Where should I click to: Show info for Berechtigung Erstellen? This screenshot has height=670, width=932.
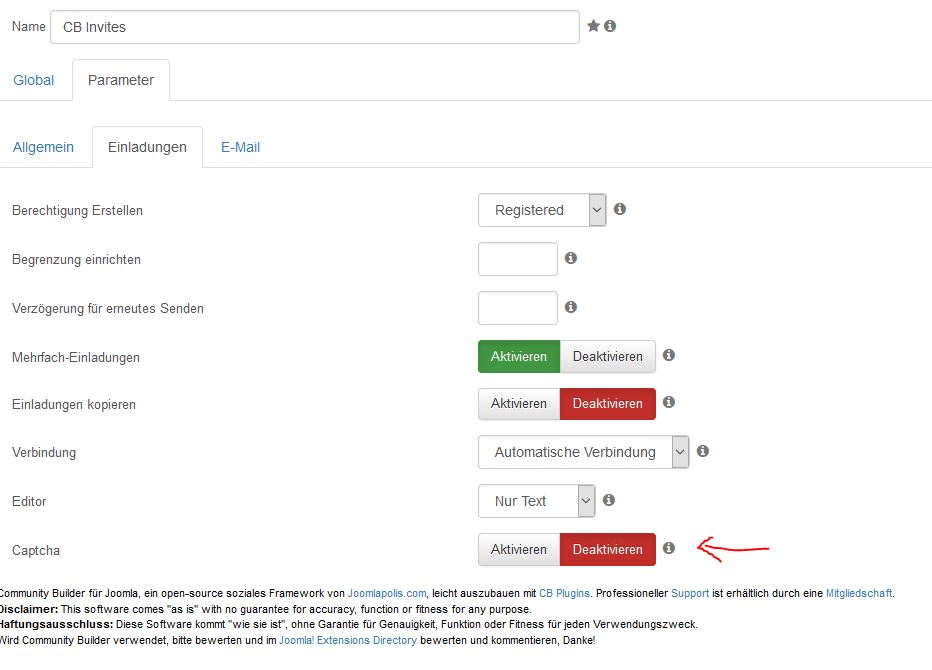pyautogui.click(x=620, y=209)
